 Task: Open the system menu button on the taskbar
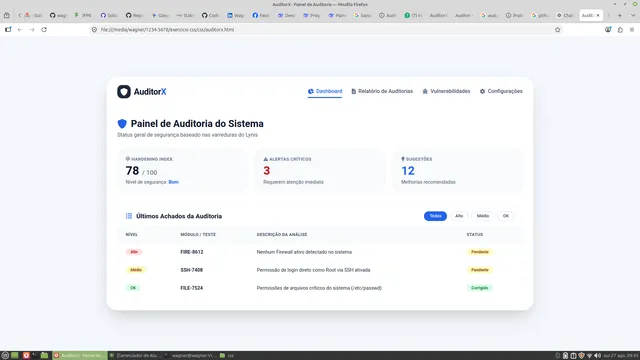tap(5, 356)
